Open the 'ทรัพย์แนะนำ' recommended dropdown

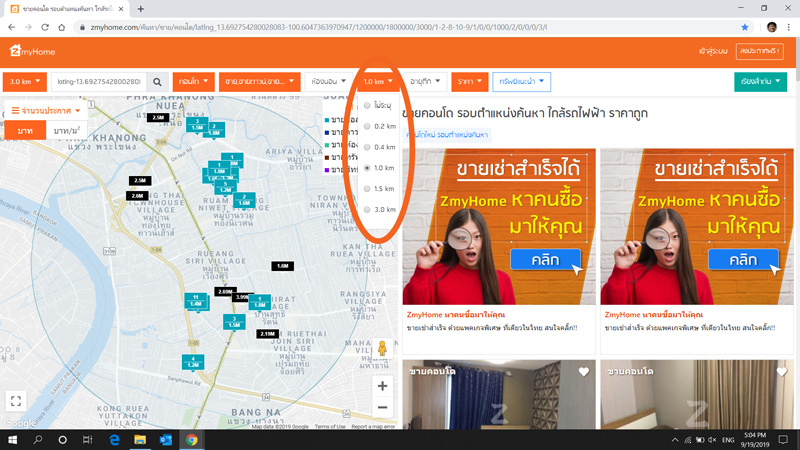(521, 82)
